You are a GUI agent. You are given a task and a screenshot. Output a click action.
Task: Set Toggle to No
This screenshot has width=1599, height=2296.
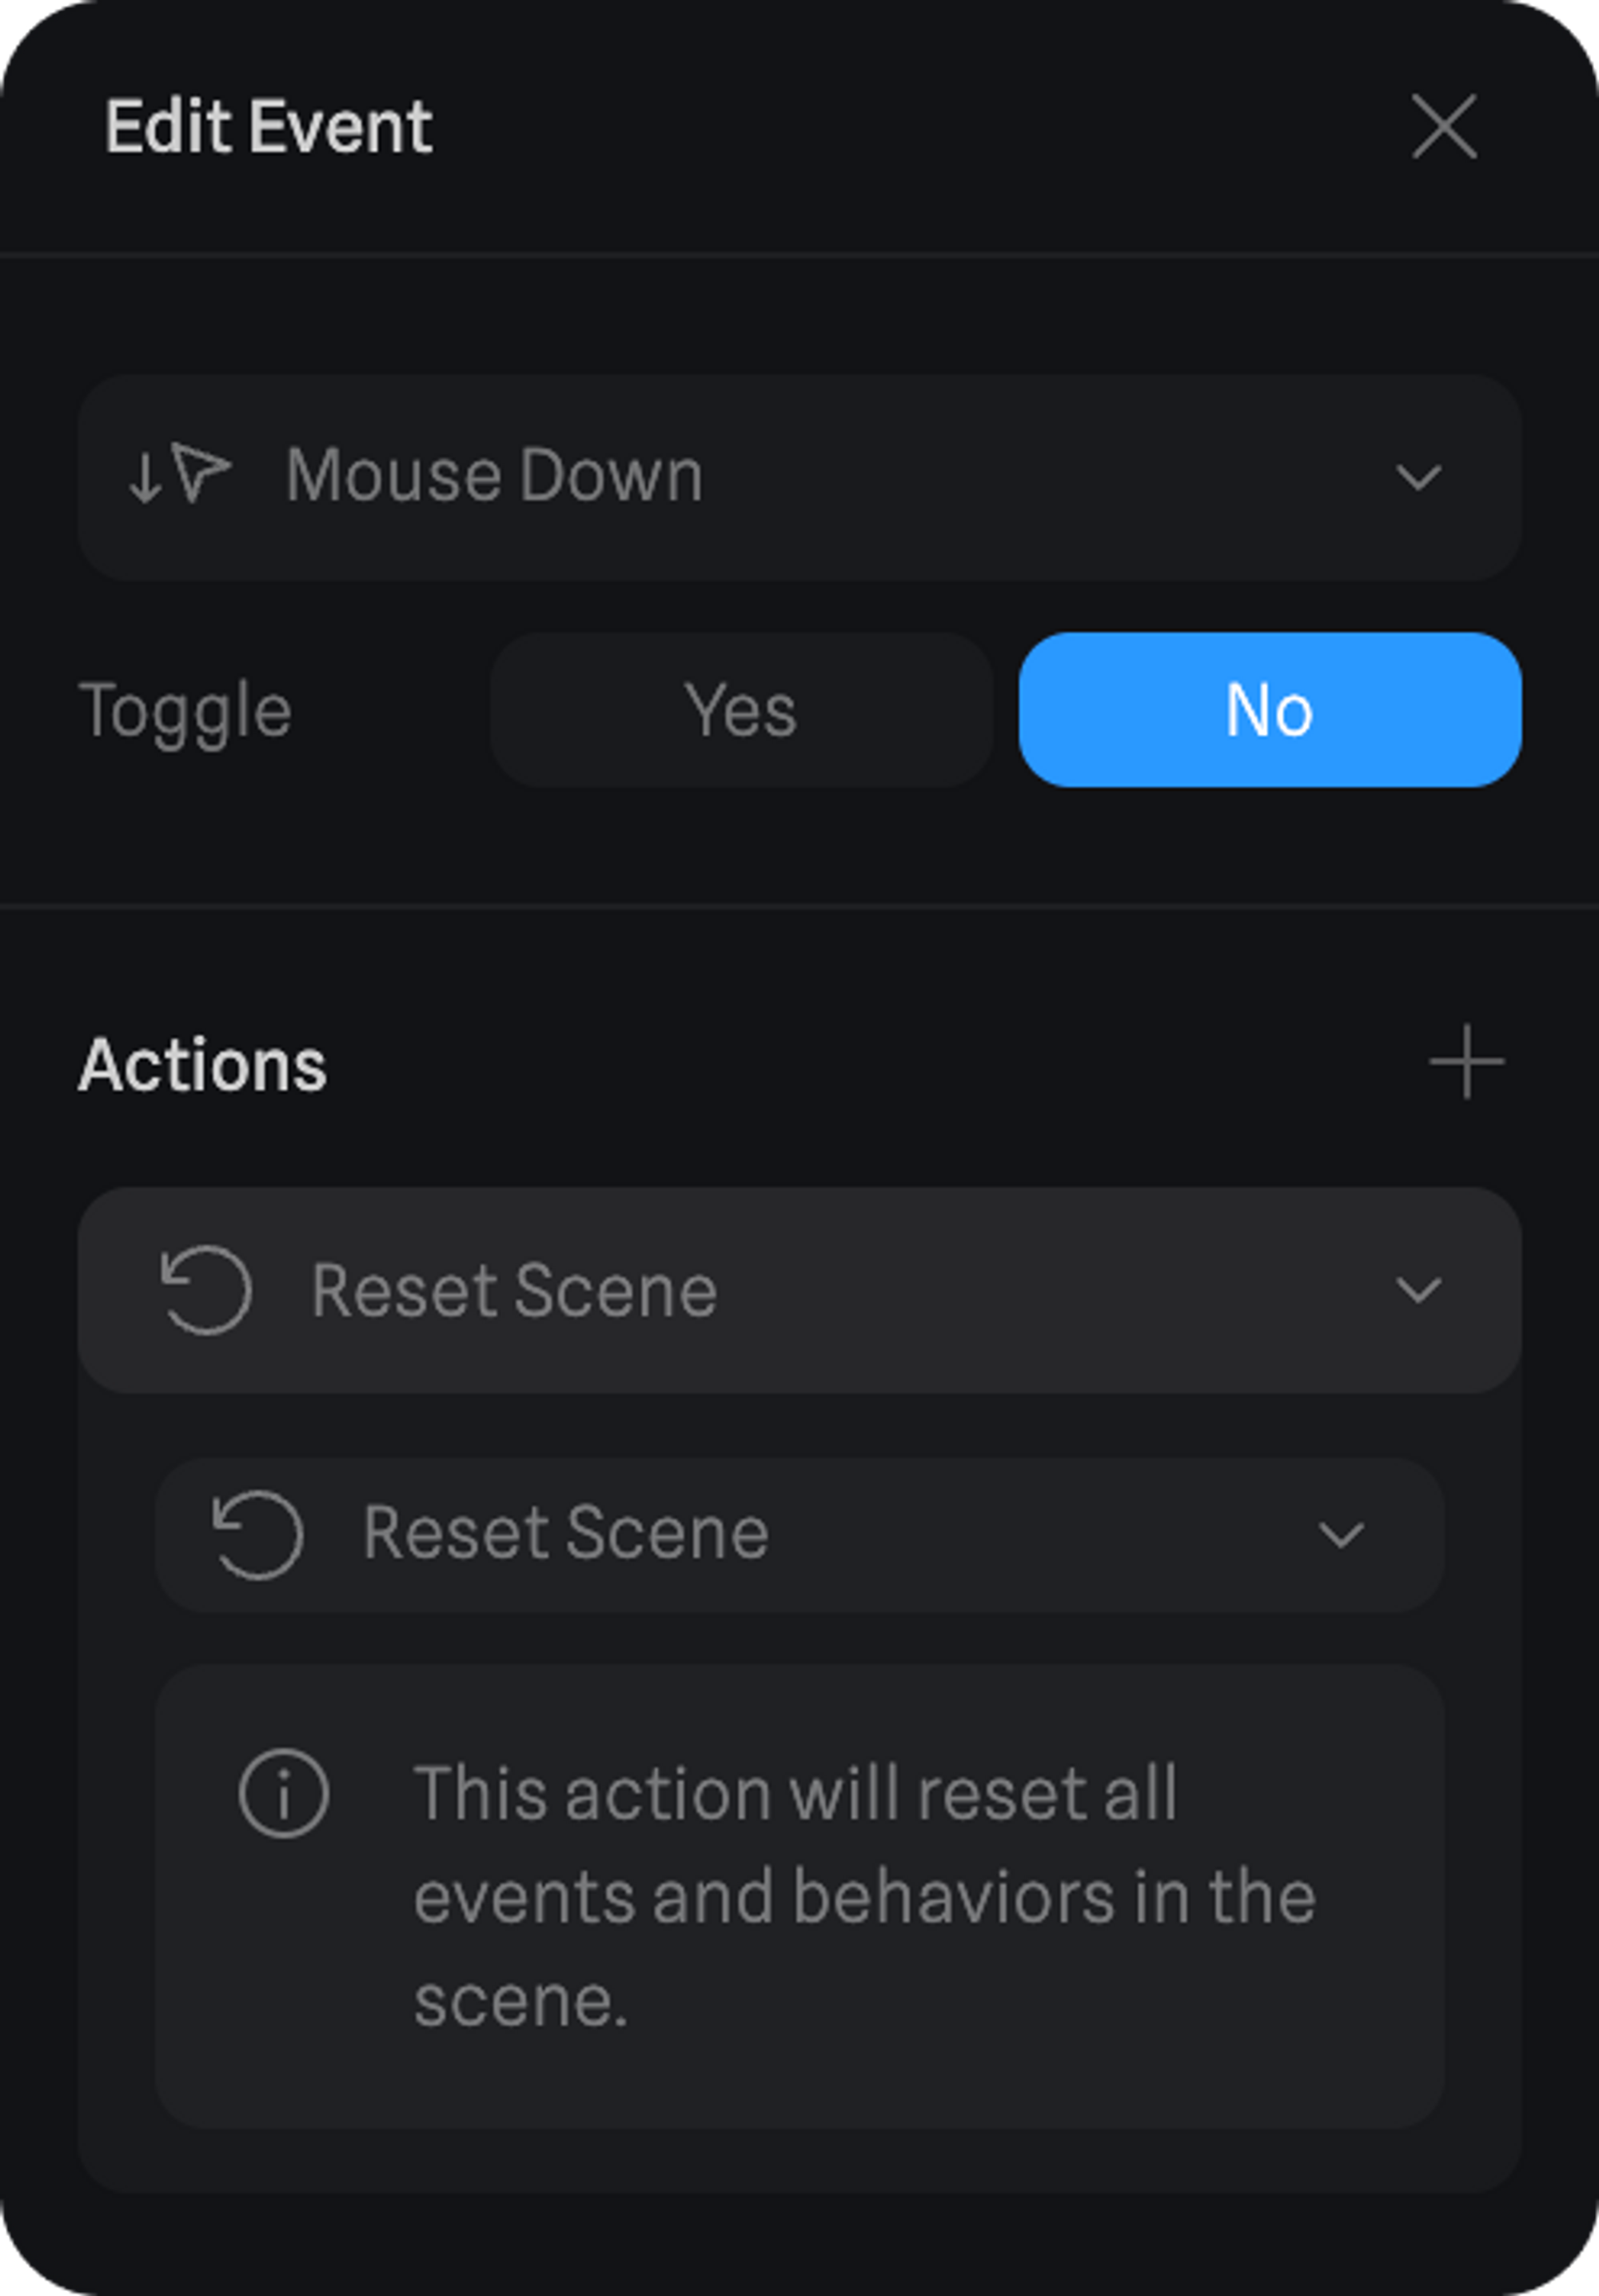pyautogui.click(x=1269, y=710)
